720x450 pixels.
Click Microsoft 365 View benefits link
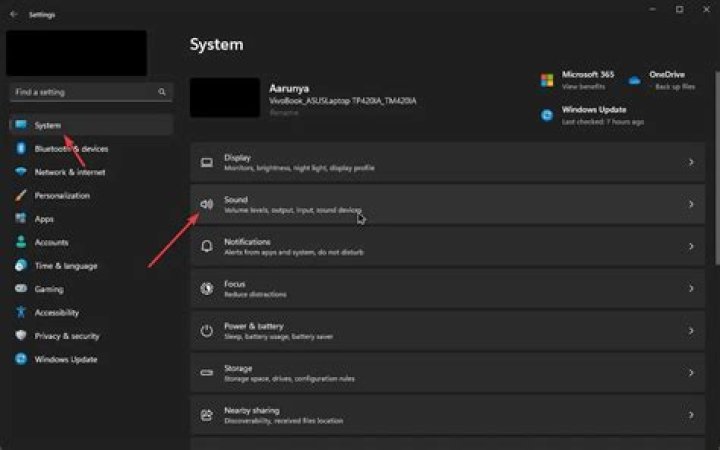[583, 87]
